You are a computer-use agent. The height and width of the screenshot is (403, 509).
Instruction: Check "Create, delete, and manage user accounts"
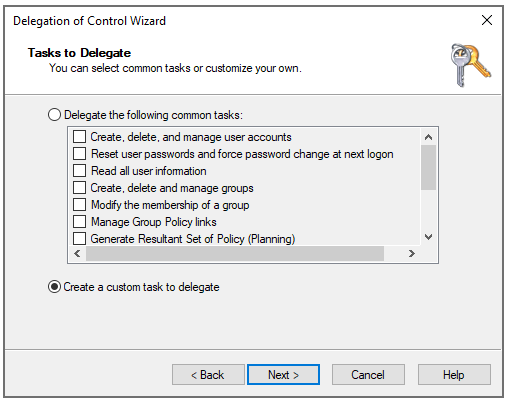[79, 137]
